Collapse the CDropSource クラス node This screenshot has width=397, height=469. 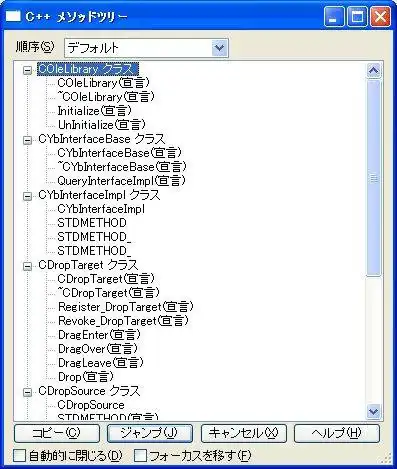pyautogui.click(x=27, y=392)
